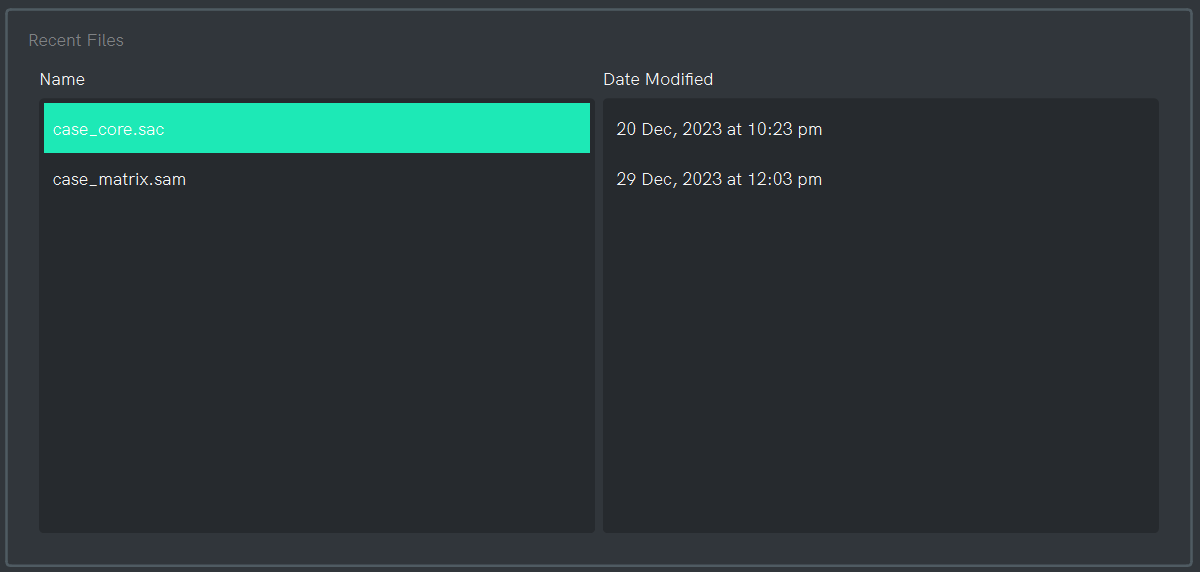
Task: Click the timestamp beside case_core.sac
Action: [x=719, y=129]
